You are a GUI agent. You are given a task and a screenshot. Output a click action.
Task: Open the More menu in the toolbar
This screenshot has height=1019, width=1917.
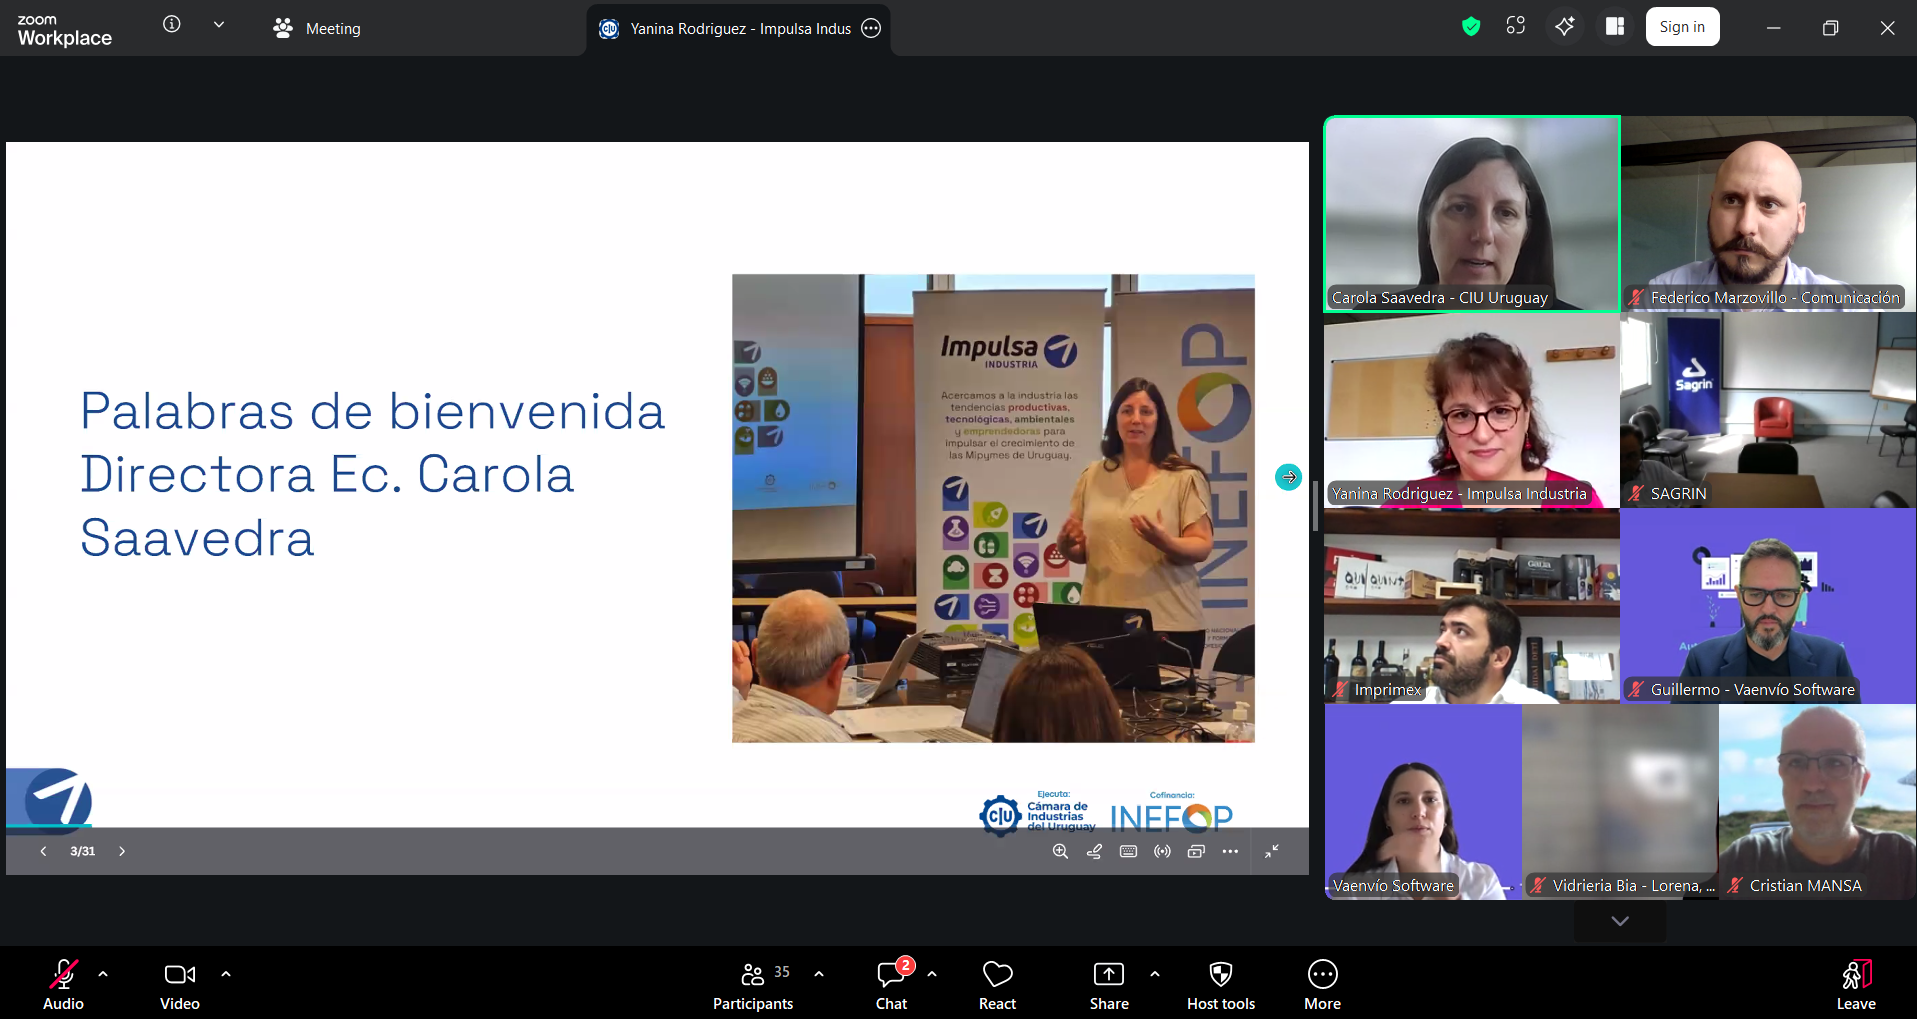point(1322,985)
